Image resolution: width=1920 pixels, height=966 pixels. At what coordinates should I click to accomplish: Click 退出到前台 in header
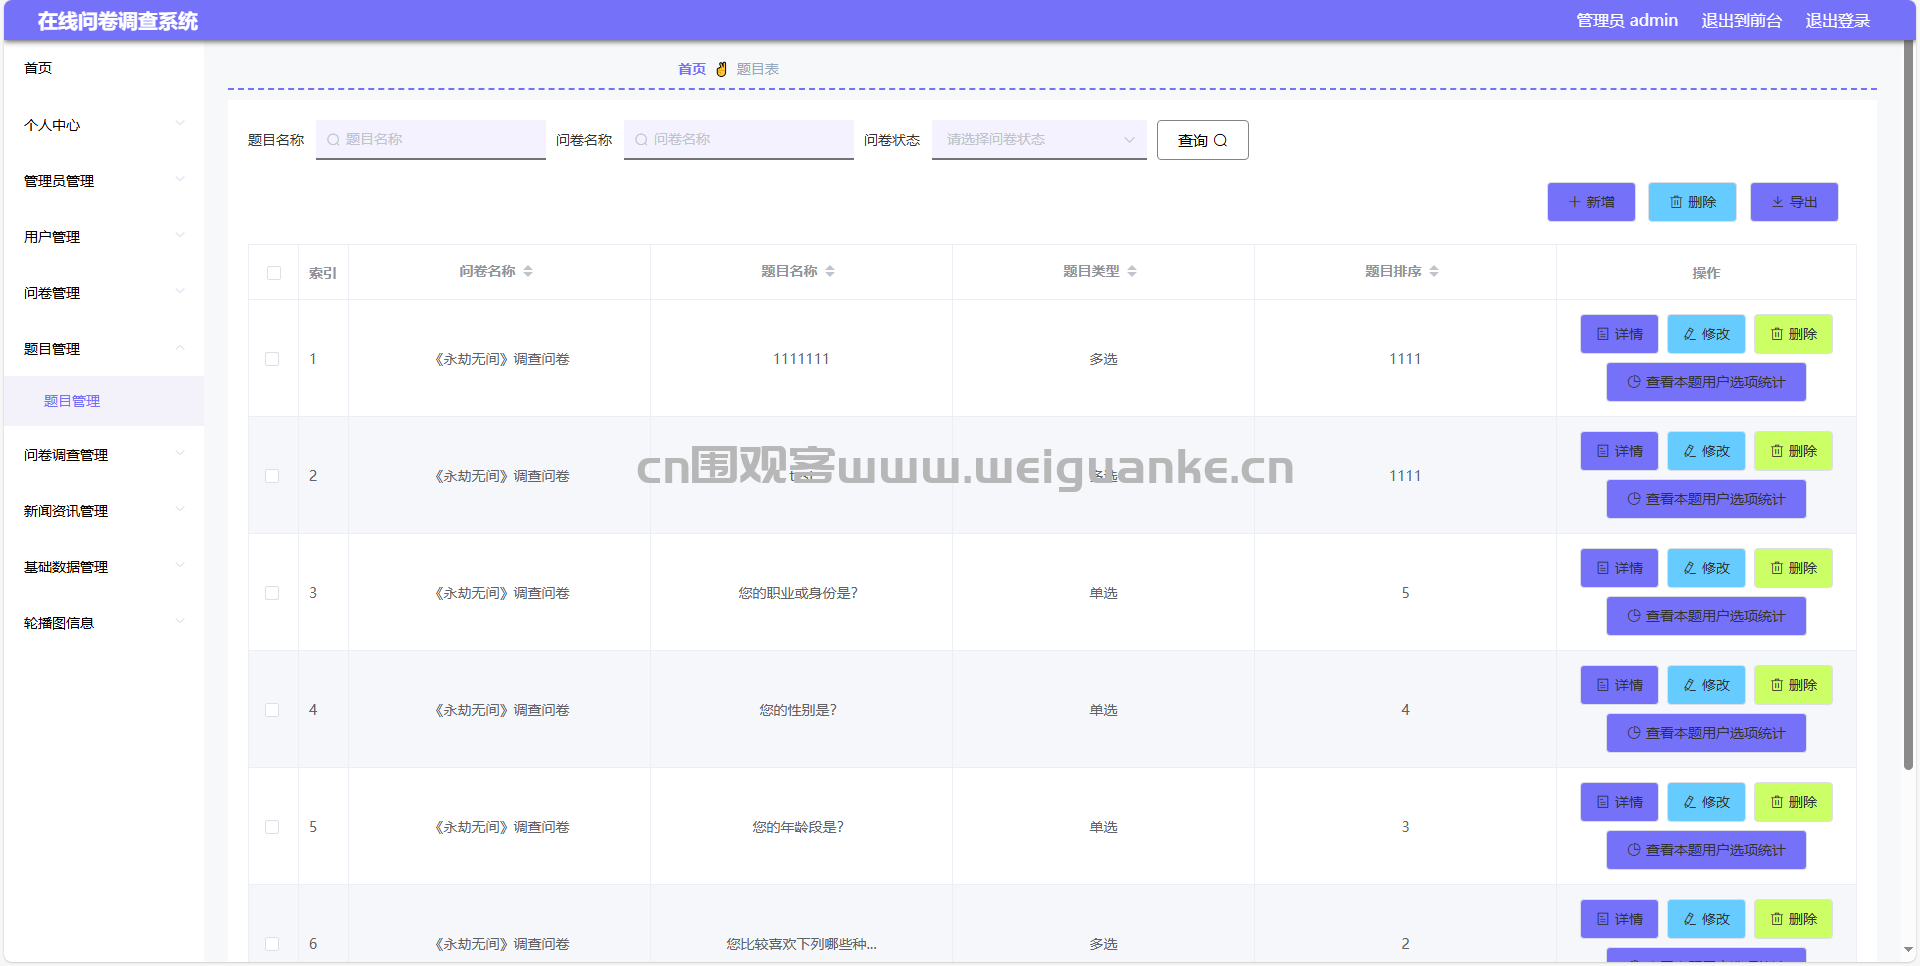click(x=1741, y=21)
